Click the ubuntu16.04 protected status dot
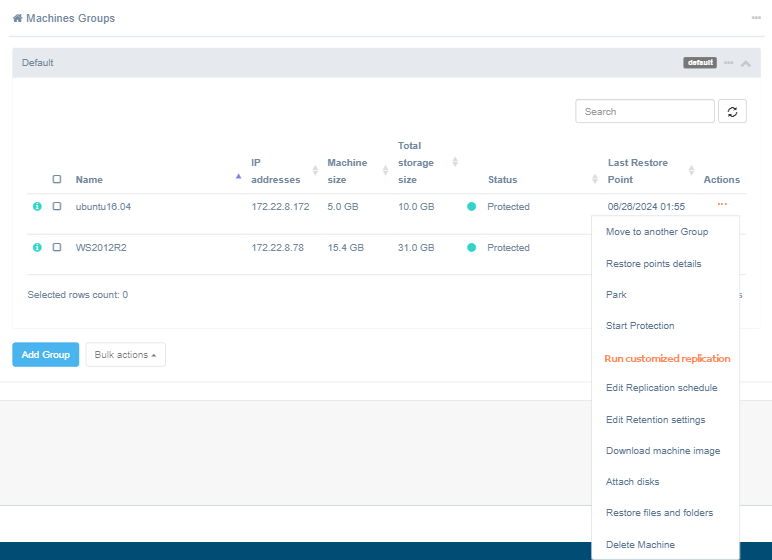Image resolution: width=772 pixels, height=560 pixels. (x=471, y=206)
